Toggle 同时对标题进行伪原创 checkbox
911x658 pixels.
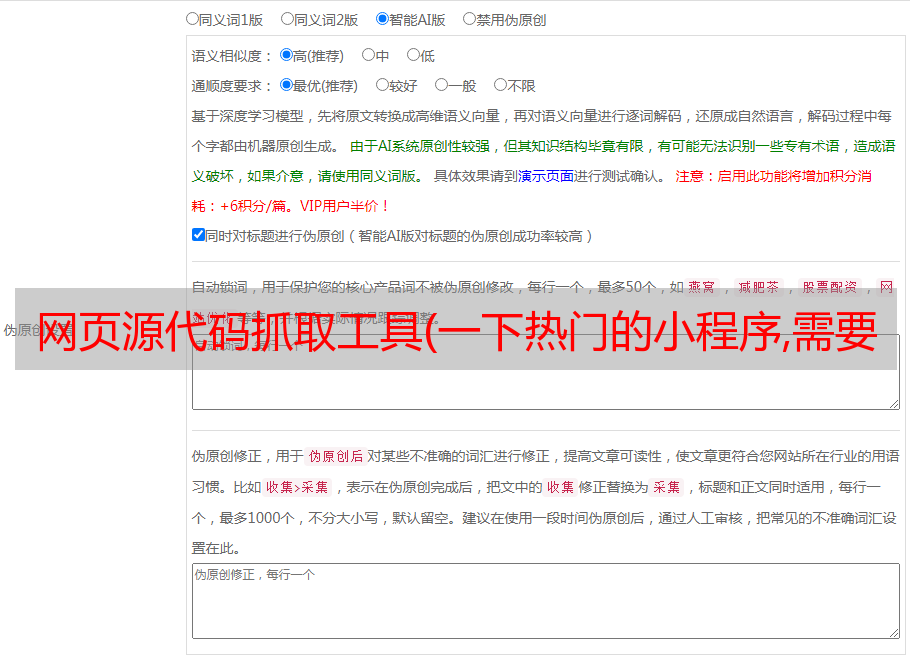(198, 235)
